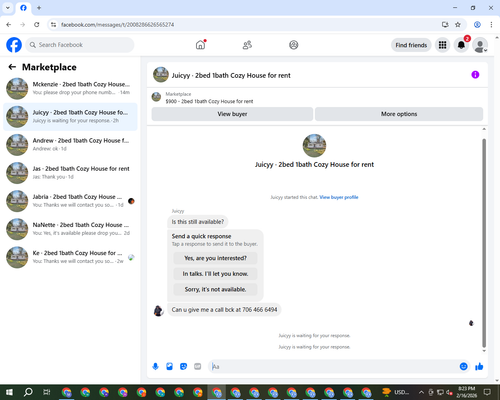This screenshot has height=400, width=500.
Task: Open the Jas conversation
Action: tap(70, 173)
